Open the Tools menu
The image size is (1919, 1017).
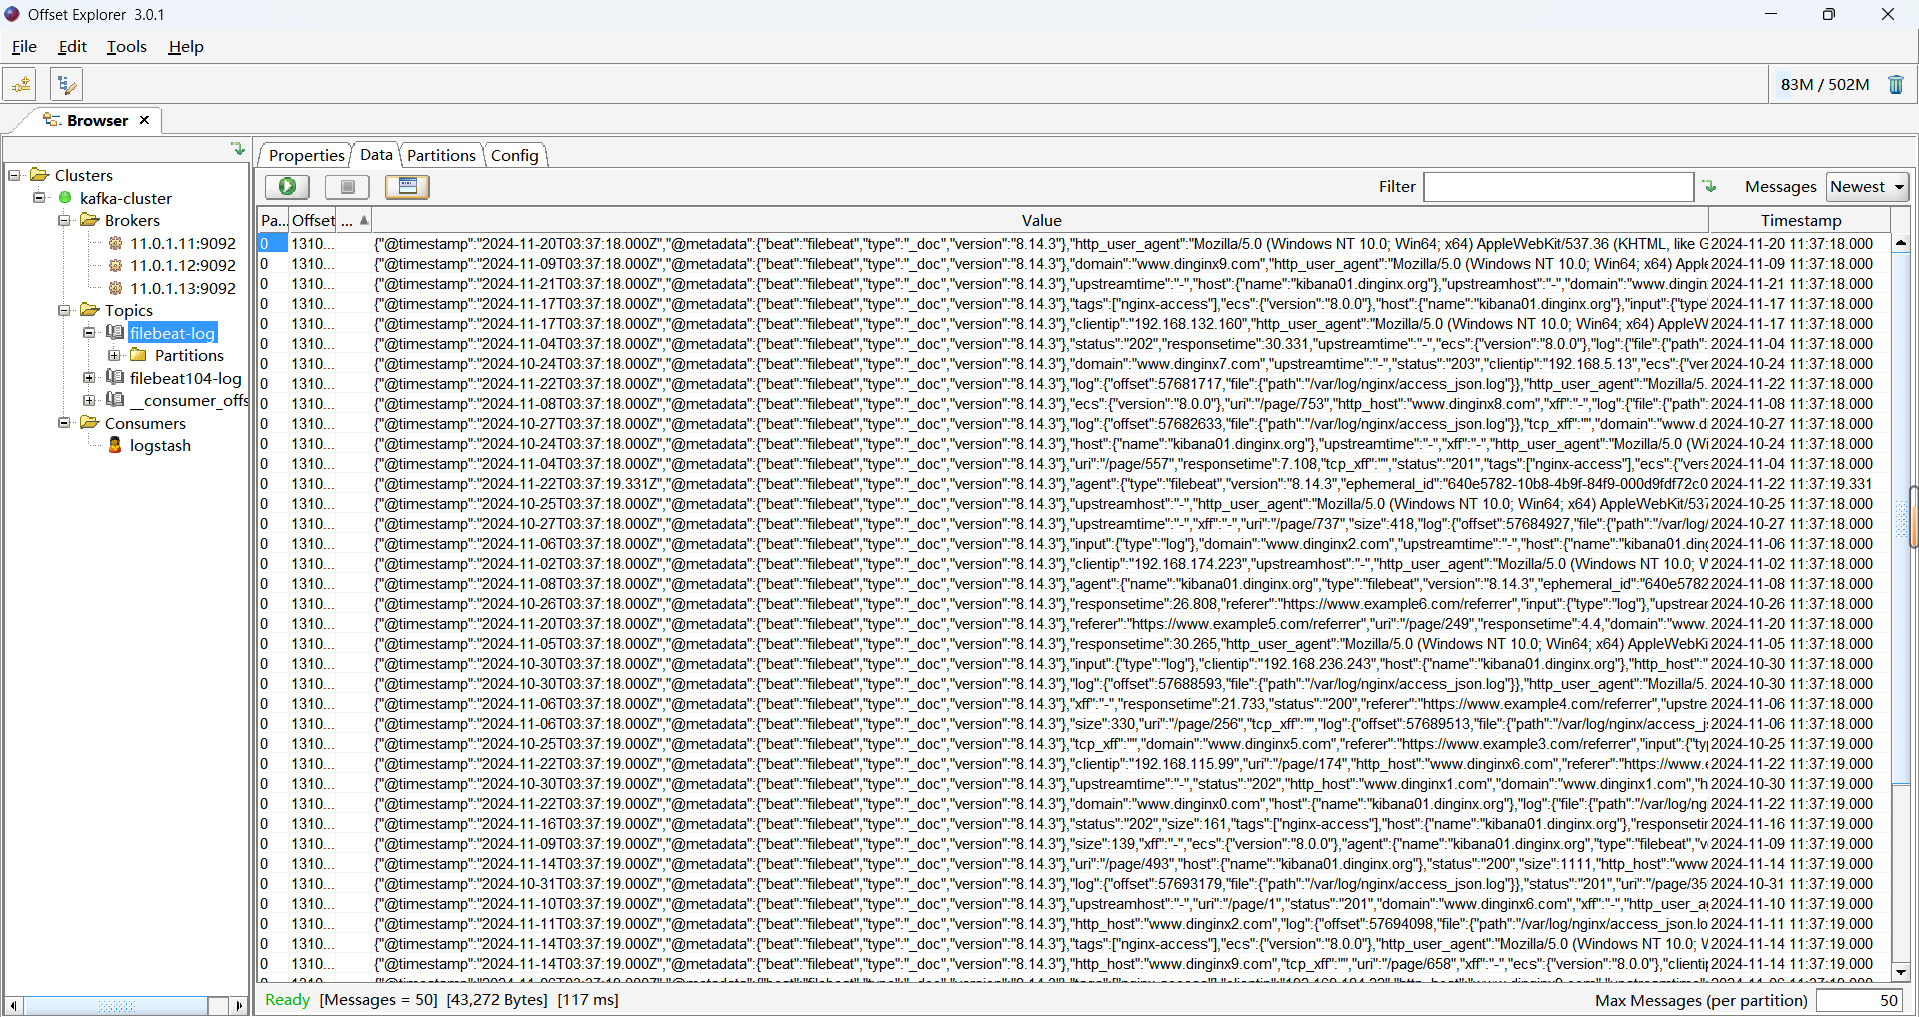(127, 46)
